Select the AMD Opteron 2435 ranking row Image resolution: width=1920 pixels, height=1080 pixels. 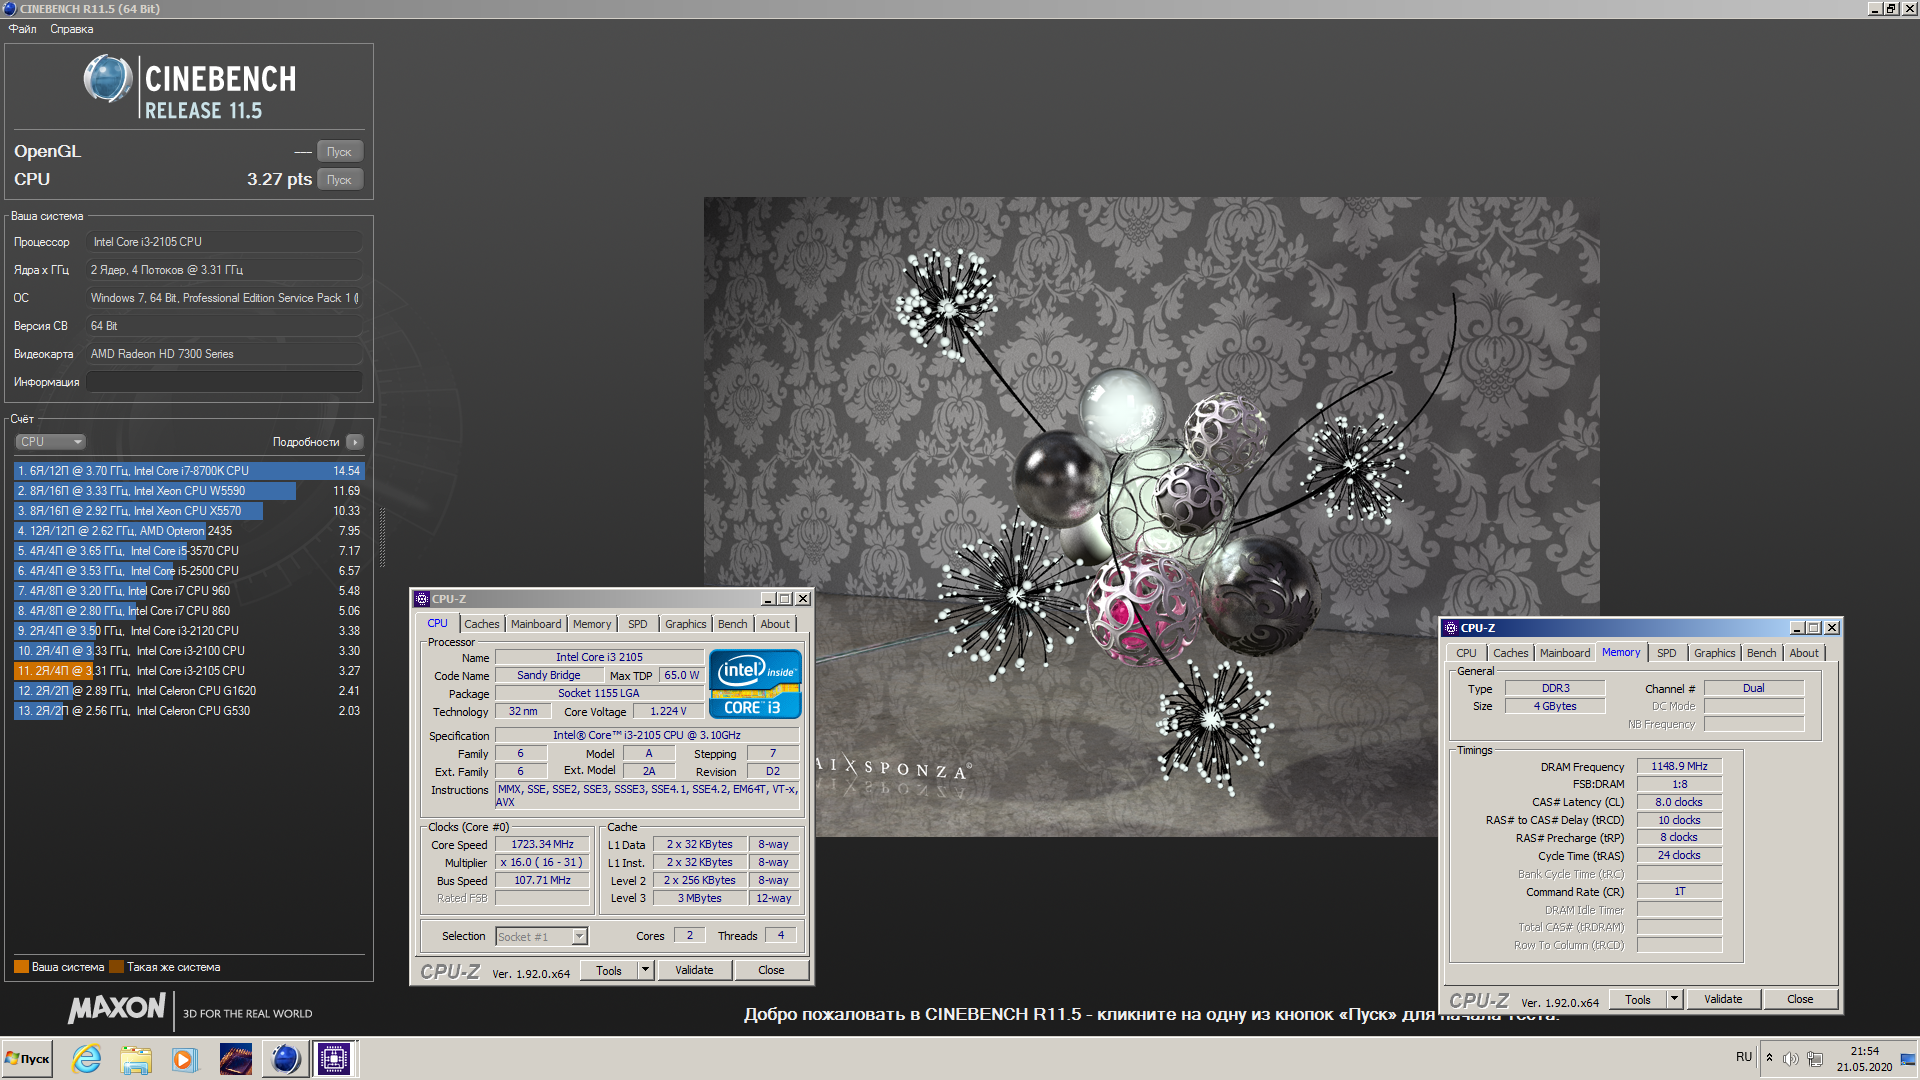(x=188, y=531)
